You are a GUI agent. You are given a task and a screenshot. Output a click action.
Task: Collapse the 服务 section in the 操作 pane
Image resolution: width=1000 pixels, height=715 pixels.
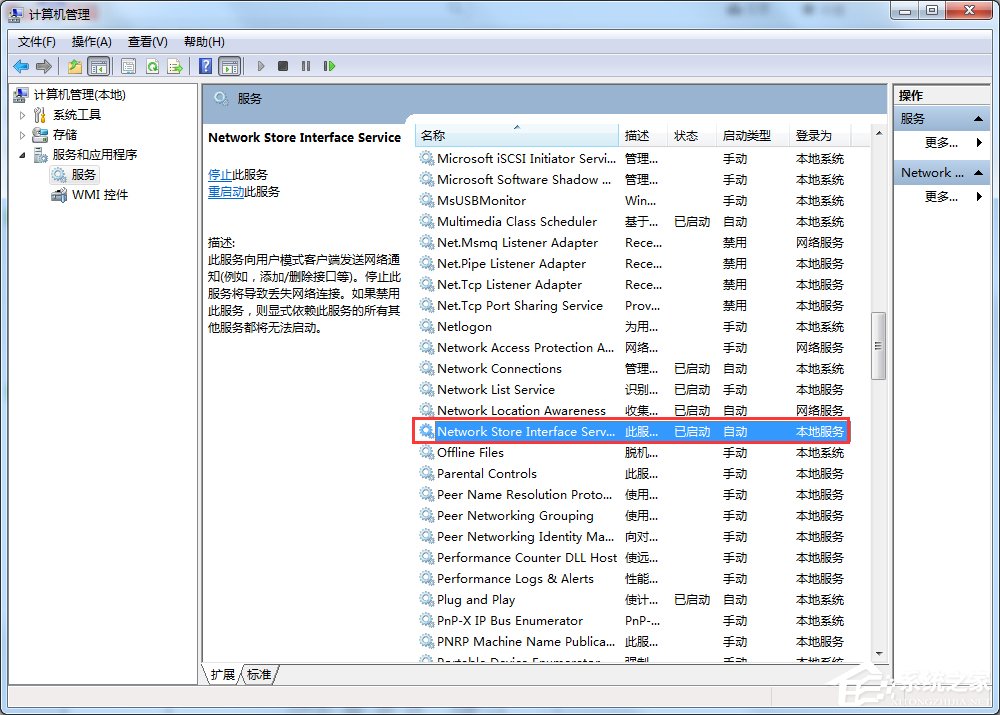coord(978,119)
